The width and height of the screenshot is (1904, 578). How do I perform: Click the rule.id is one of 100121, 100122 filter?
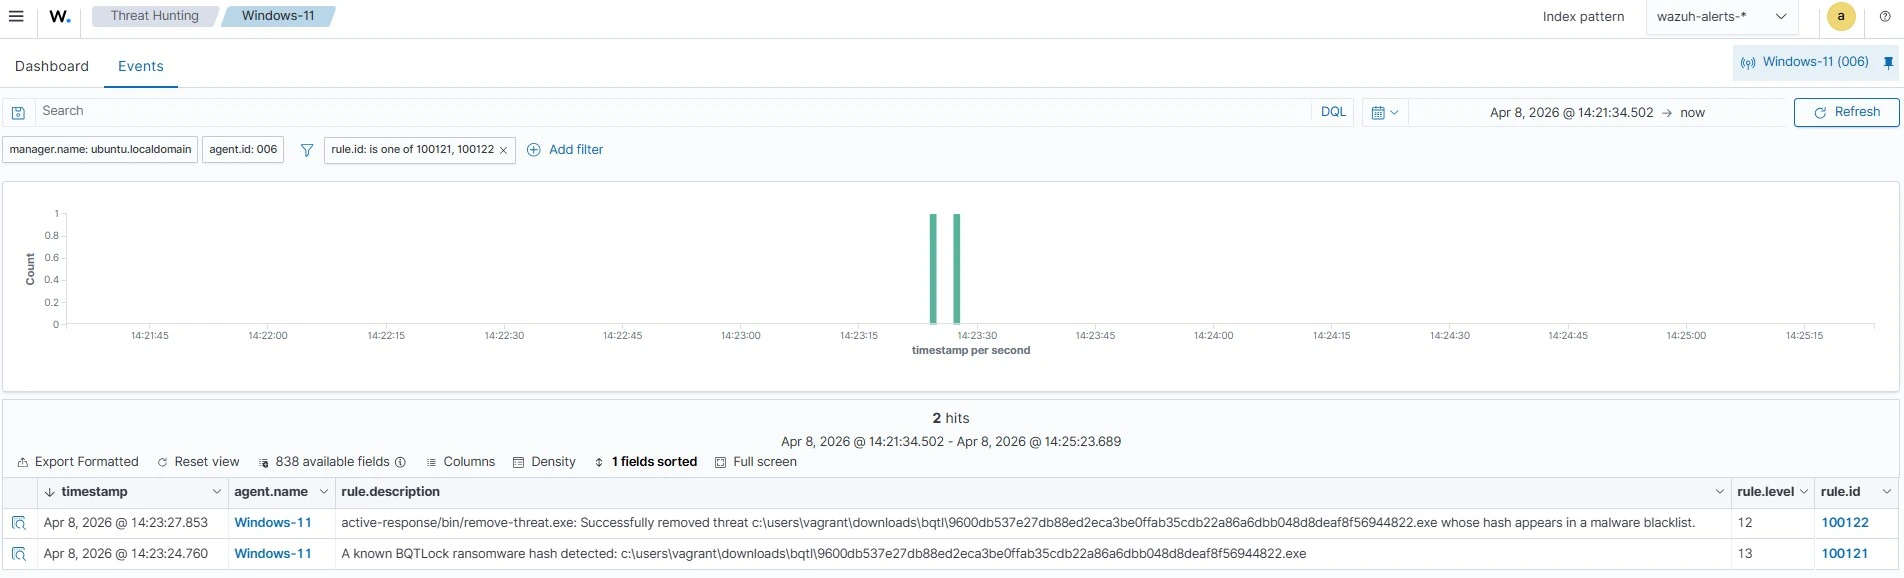[x=412, y=150]
